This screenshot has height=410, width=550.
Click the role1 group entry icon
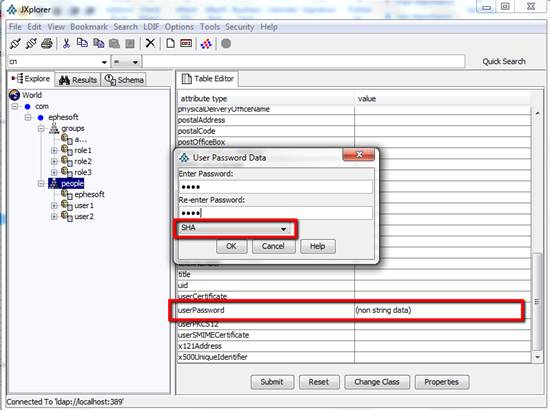[x=67, y=150]
